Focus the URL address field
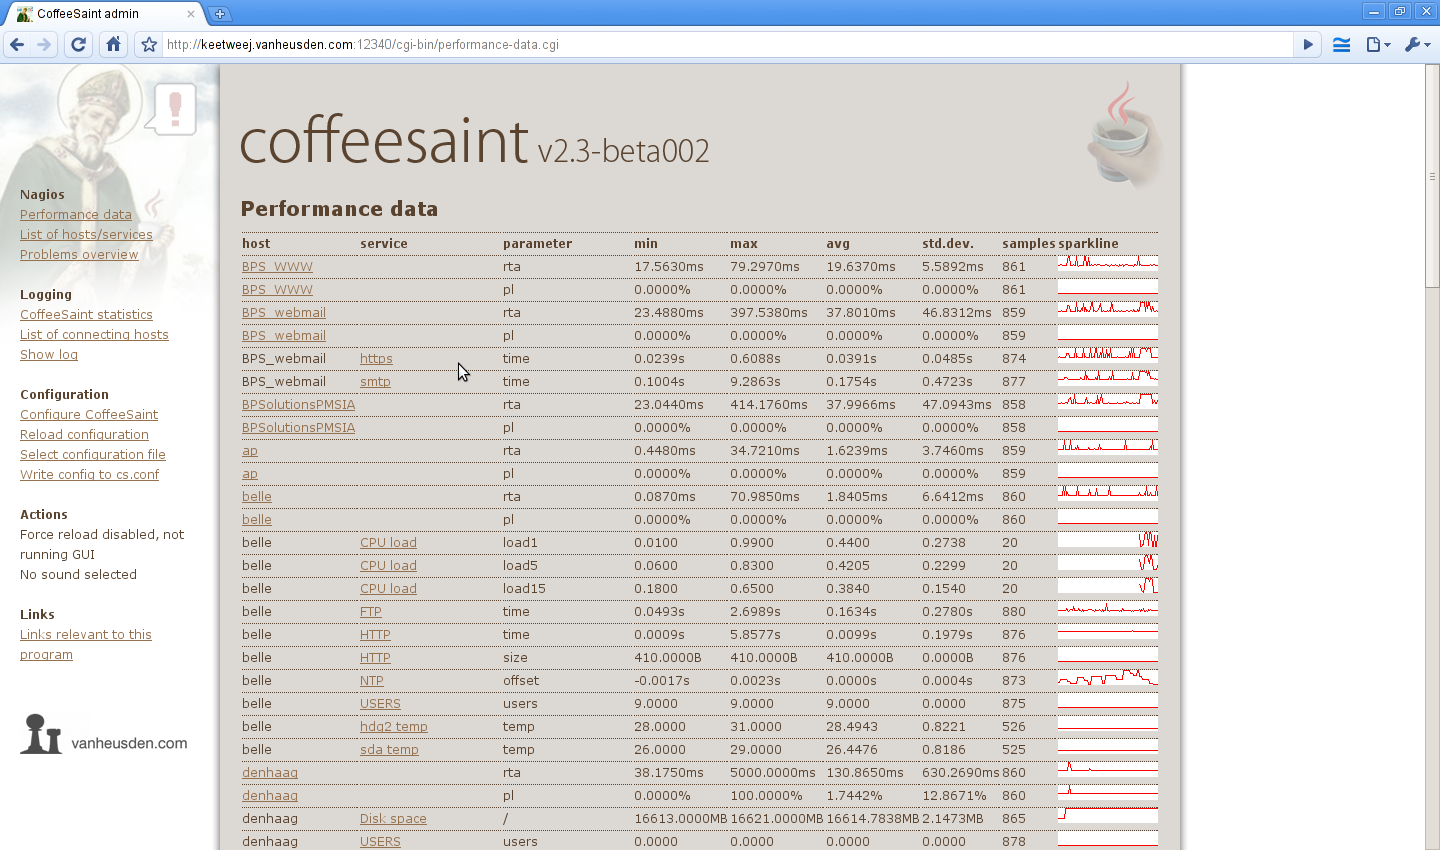The width and height of the screenshot is (1440, 850). tap(728, 44)
